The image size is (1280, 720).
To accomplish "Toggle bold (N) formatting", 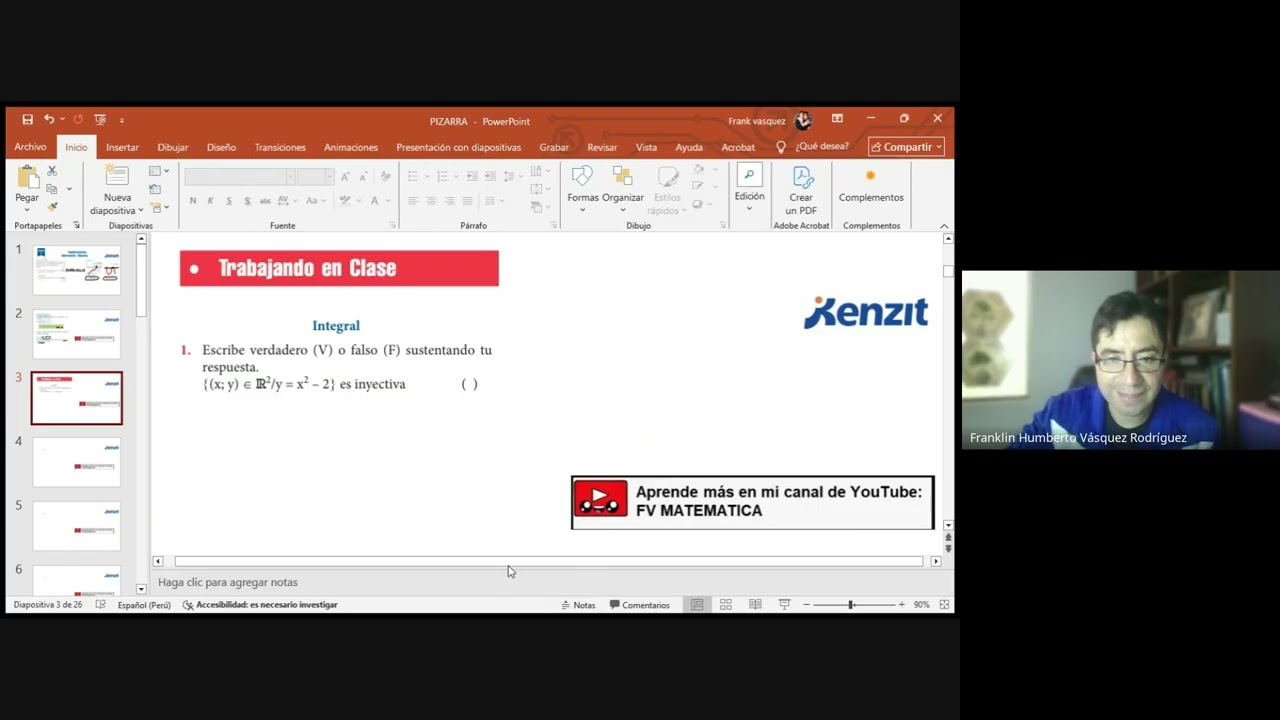I will [x=193, y=201].
